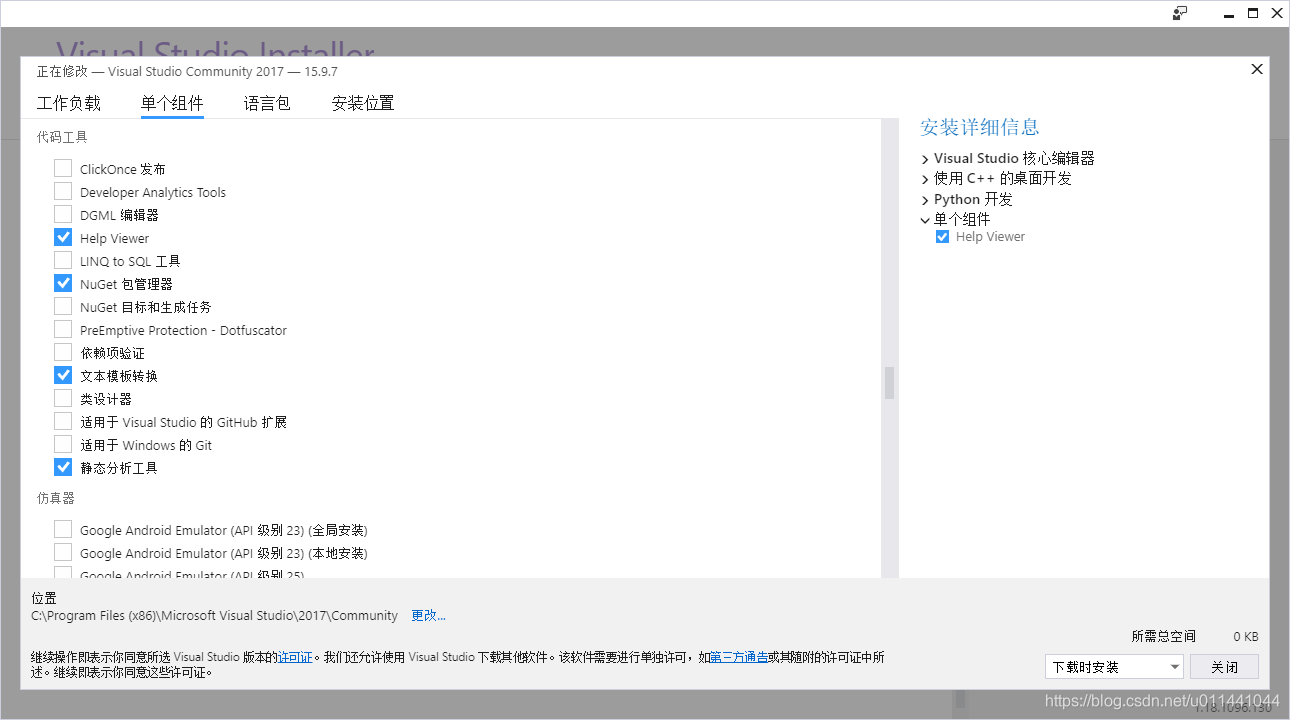1290x720 pixels.
Task: Enable the ClickOnce 发布 checkbox
Action: click(x=63, y=168)
